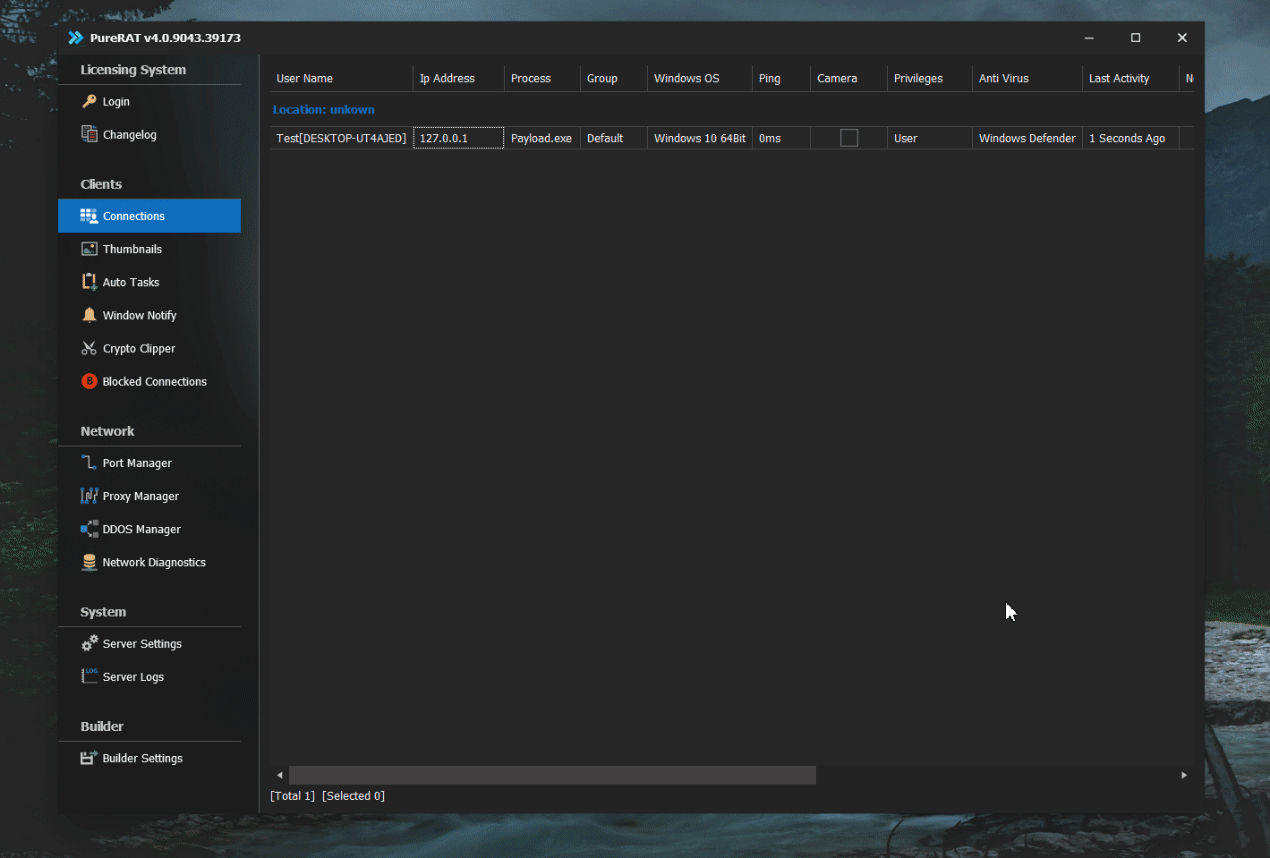Click the Port Manager icon
The height and width of the screenshot is (858, 1270).
(x=89, y=463)
